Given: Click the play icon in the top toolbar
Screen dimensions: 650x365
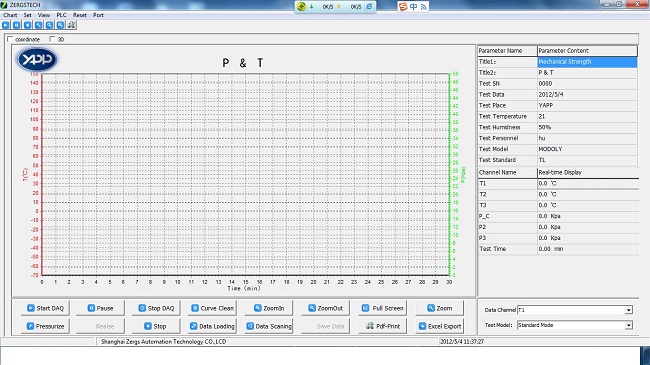Looking at the screenshot, I should click(5, 25).
